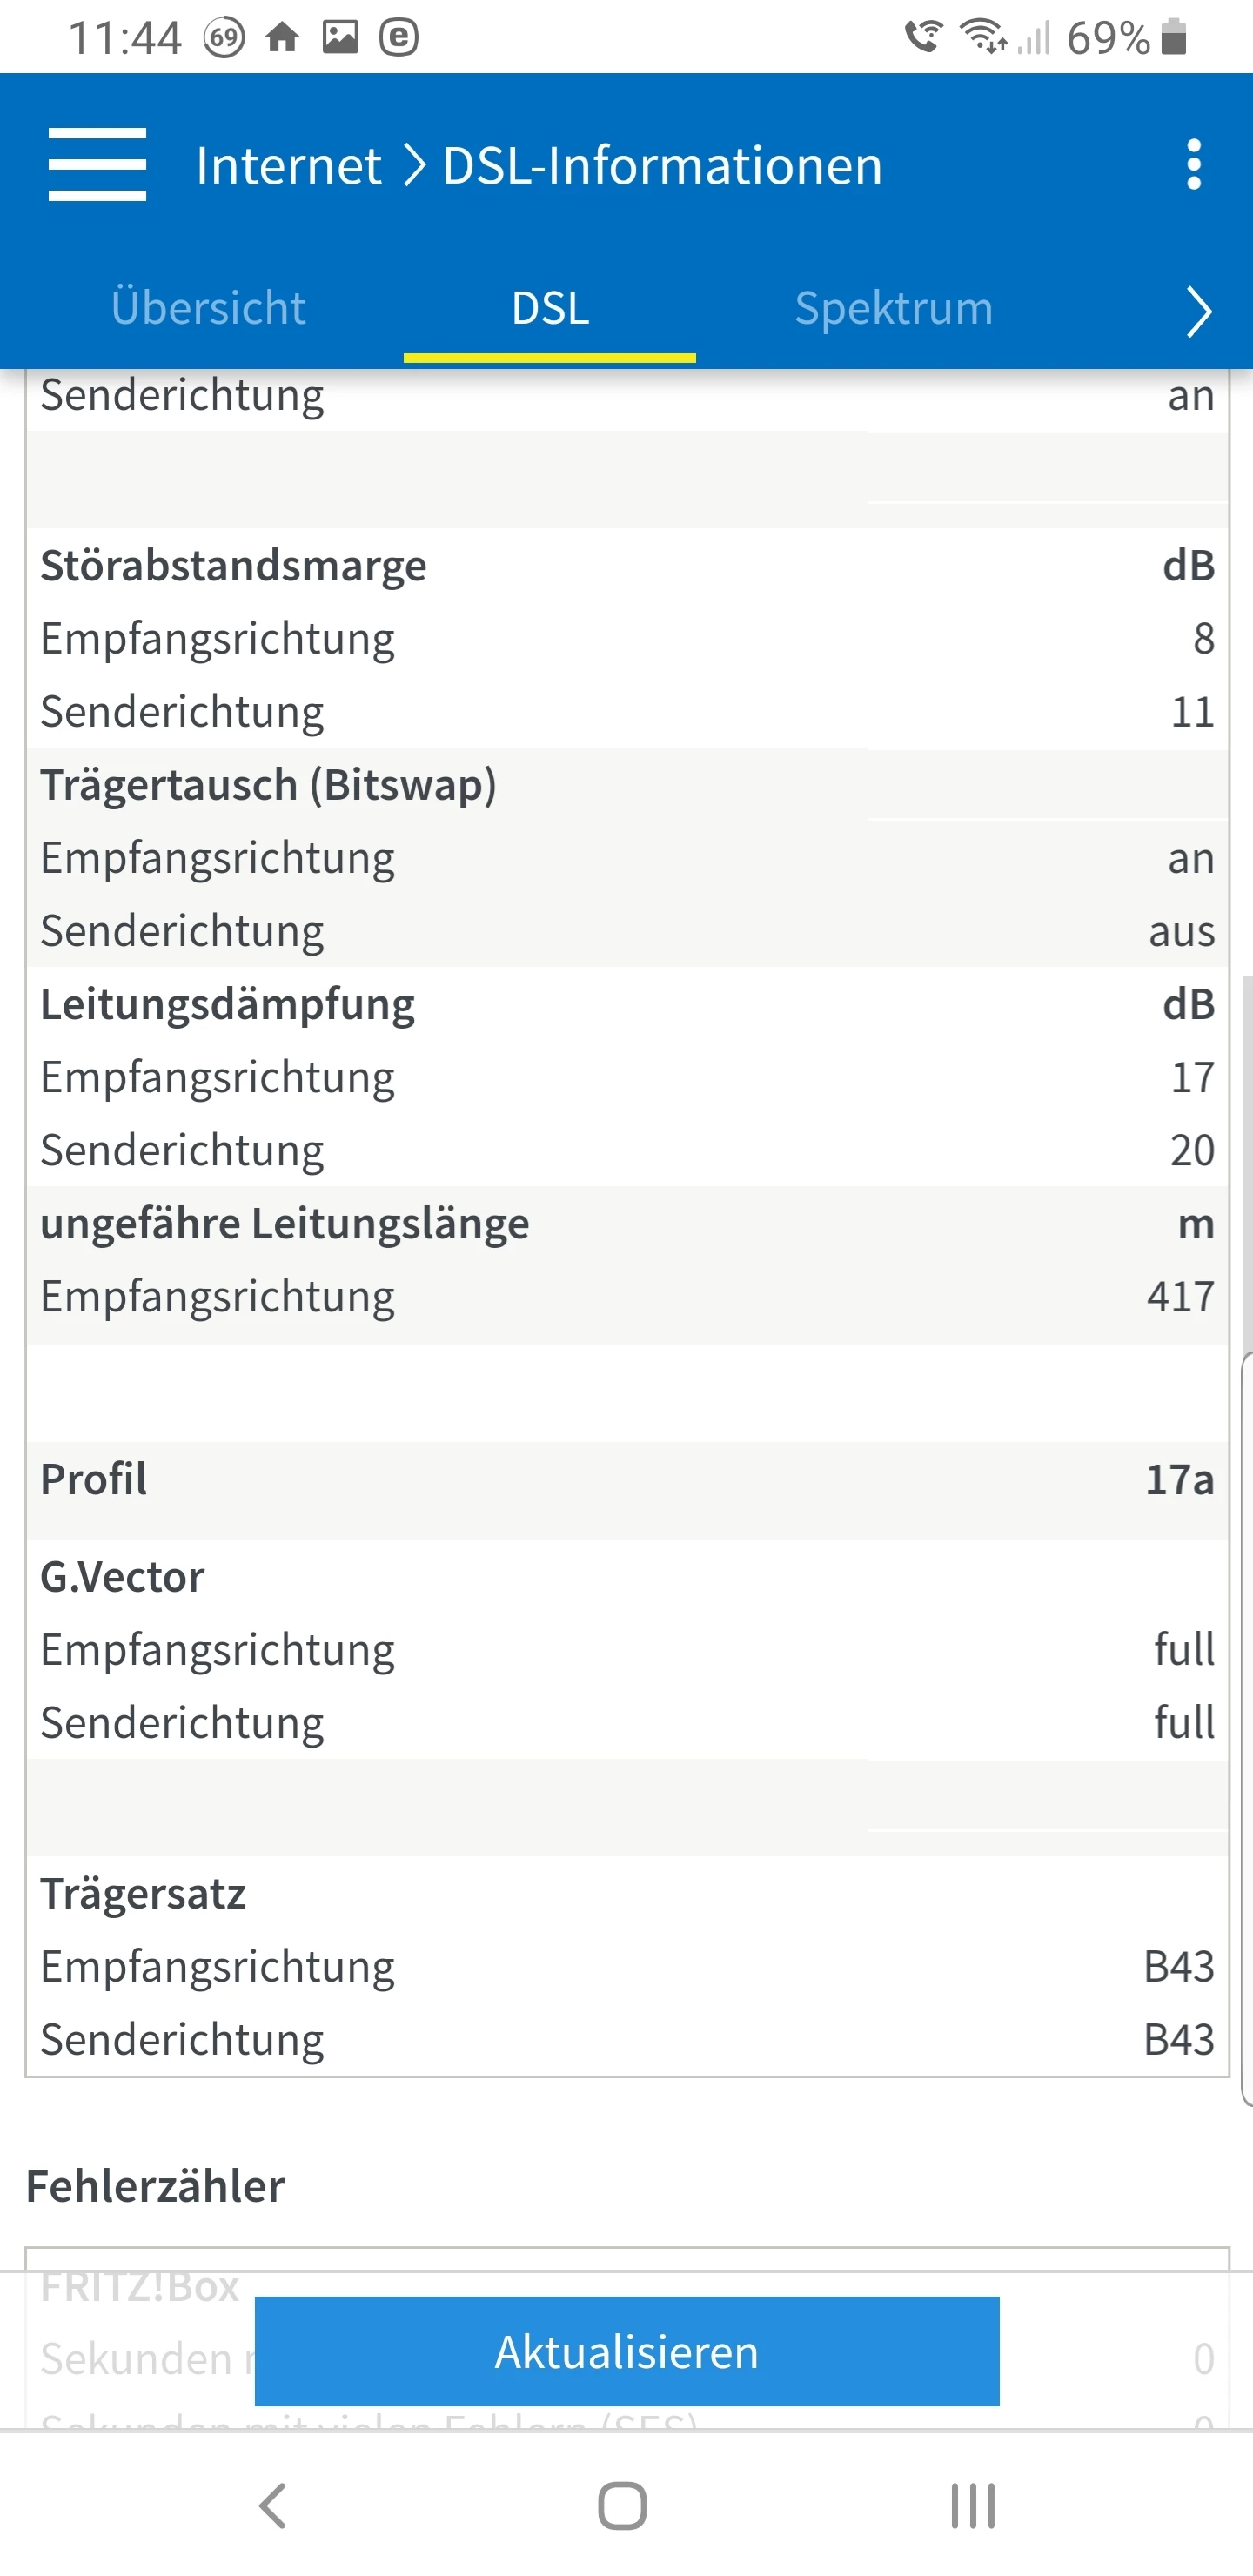Tap the Android back navigation icon

[x=272, y=2505]
